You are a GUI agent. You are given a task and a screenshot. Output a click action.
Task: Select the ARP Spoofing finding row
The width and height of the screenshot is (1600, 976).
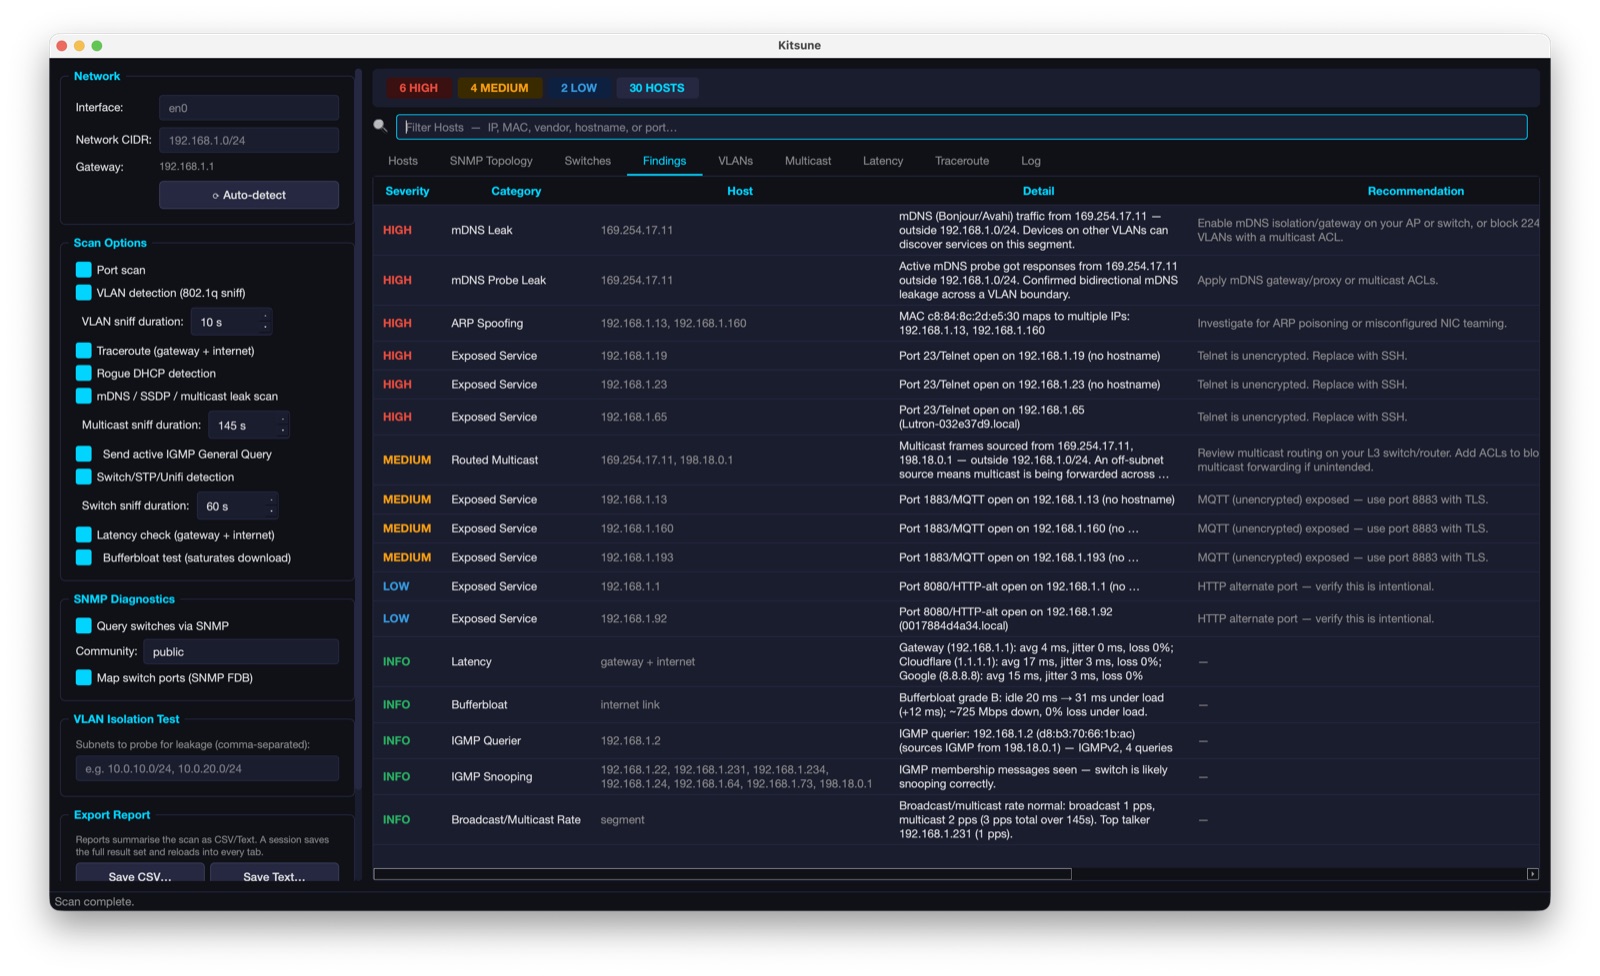tap(956, 323)
